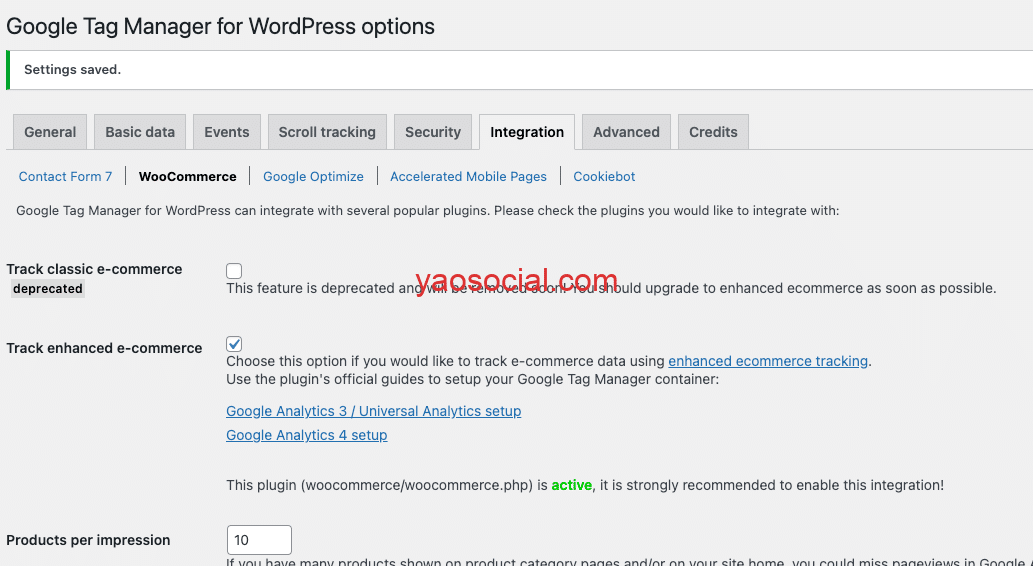Select the WooCommerce integration sub-tab
Viewport: 1033px width, 566px height.
pyautogui.click(x=188, y=176)
